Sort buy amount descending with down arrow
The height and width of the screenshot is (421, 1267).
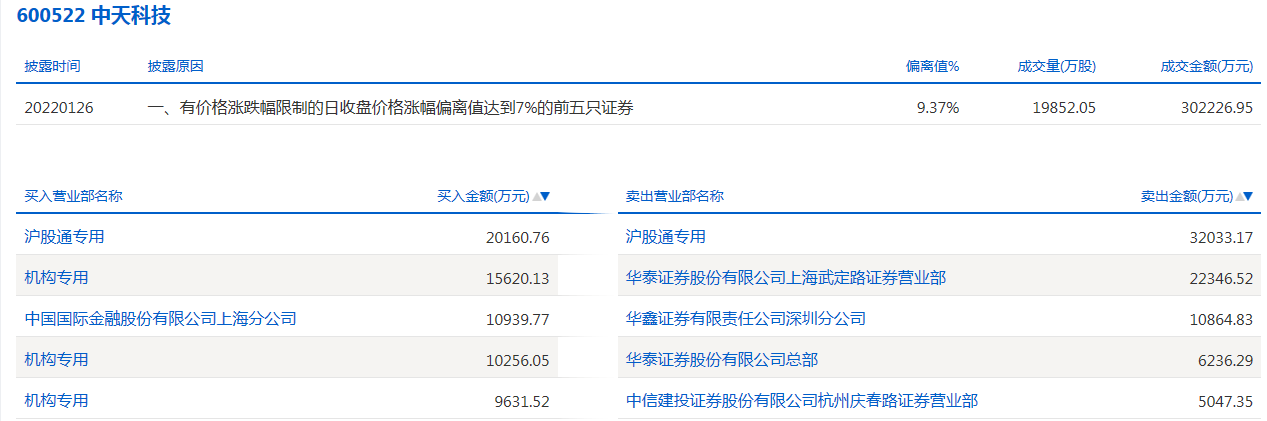[546, 197]
